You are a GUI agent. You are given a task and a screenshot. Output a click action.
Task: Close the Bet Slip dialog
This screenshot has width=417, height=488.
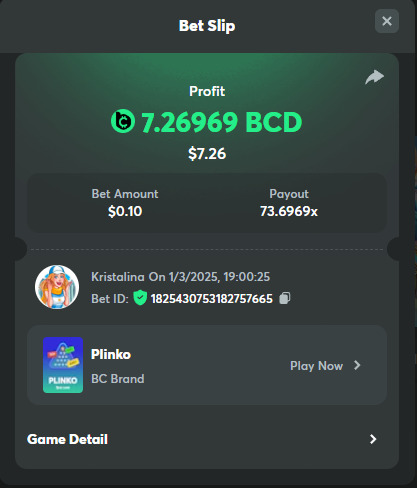click(387, 21)
